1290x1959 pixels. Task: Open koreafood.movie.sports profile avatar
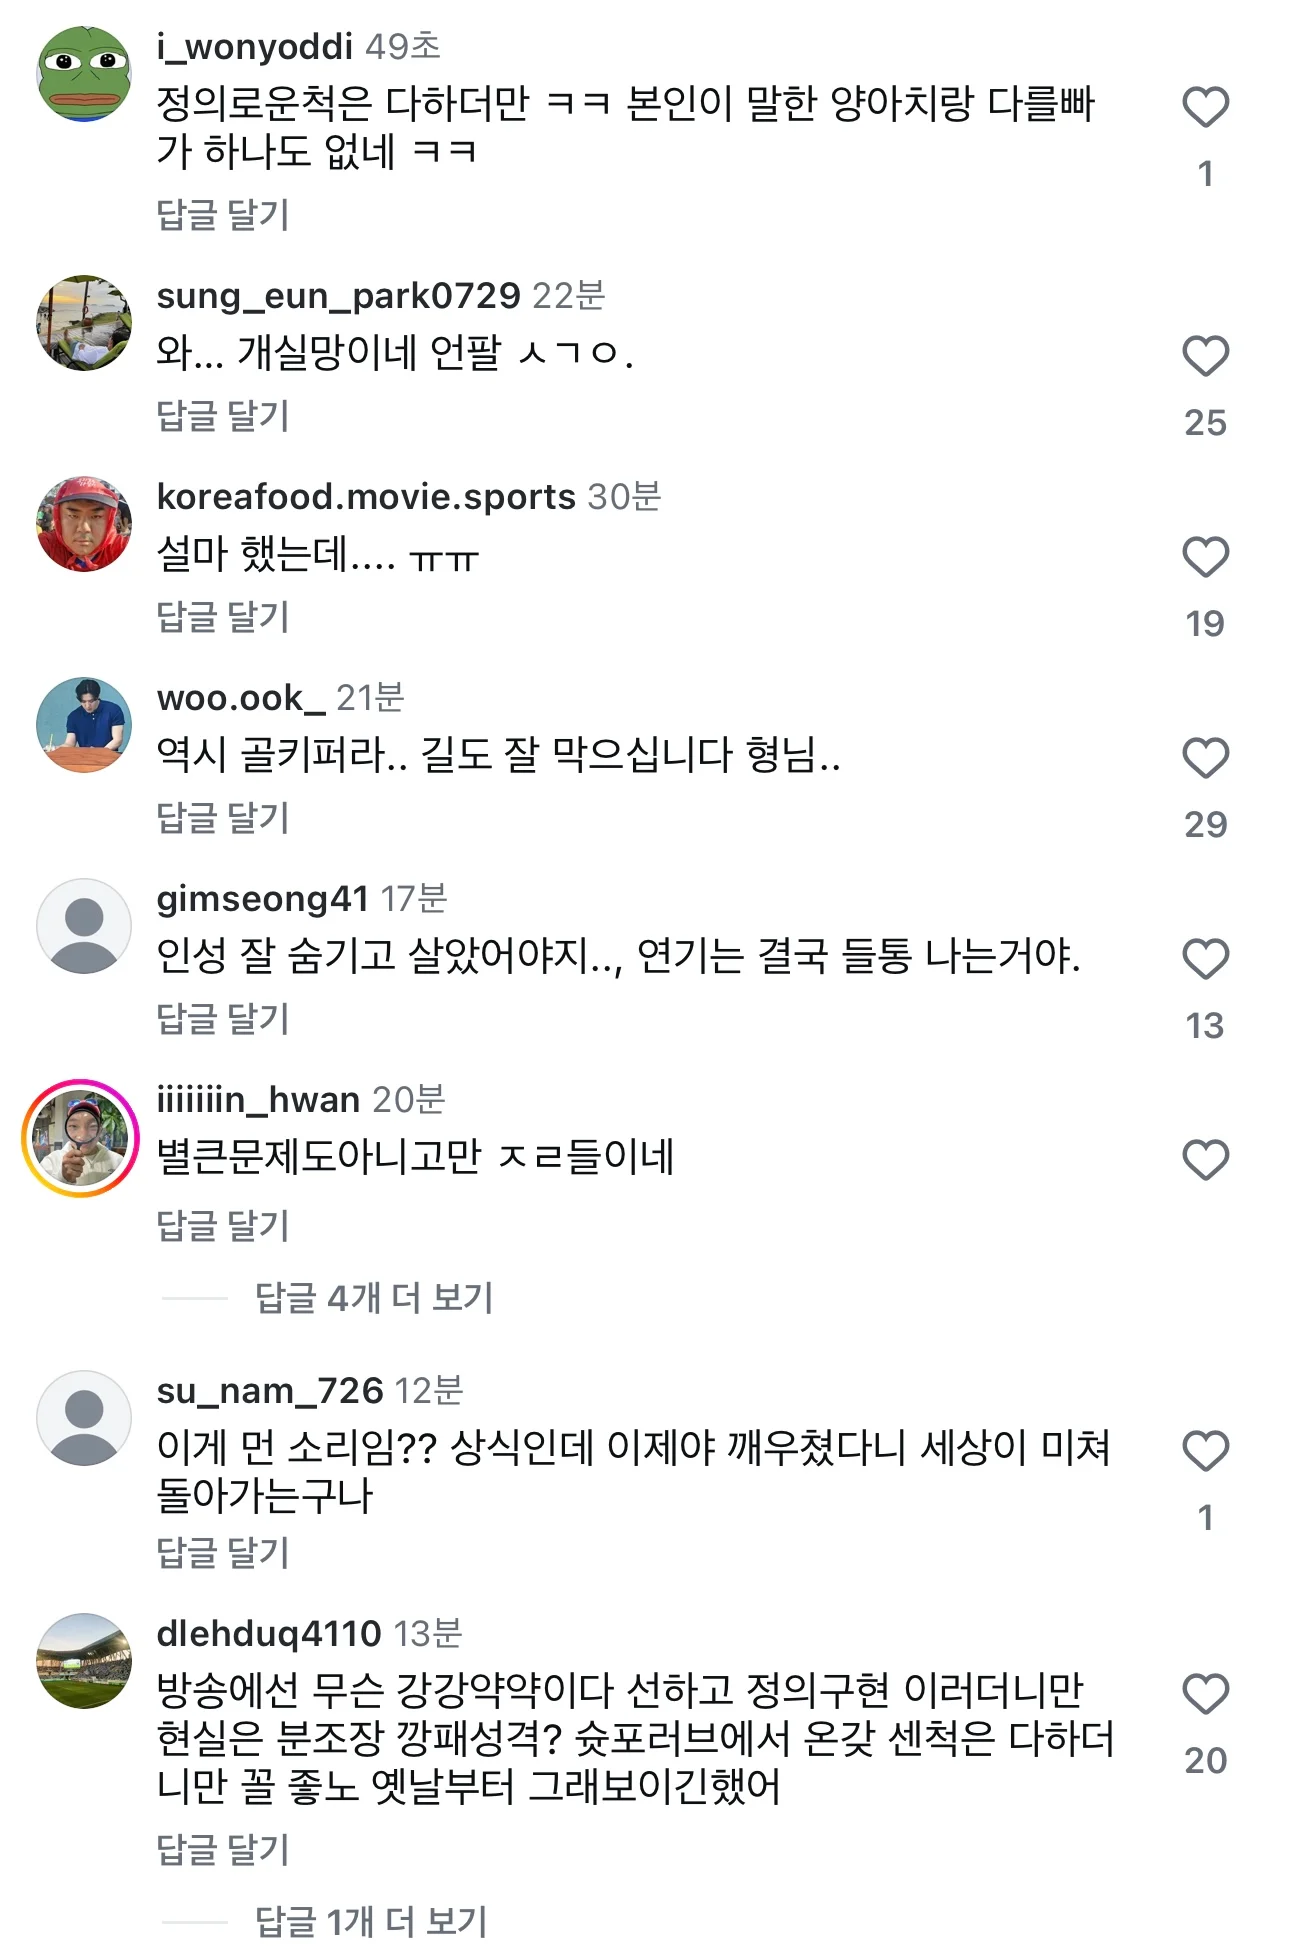pos(84,524)
